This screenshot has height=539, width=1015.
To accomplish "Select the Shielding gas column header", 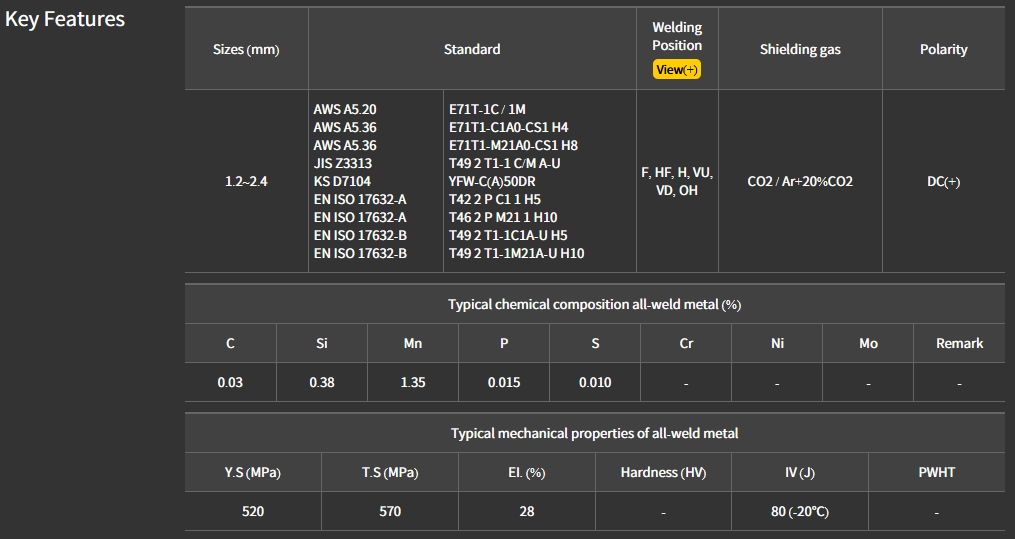I will tap(800, 50).
